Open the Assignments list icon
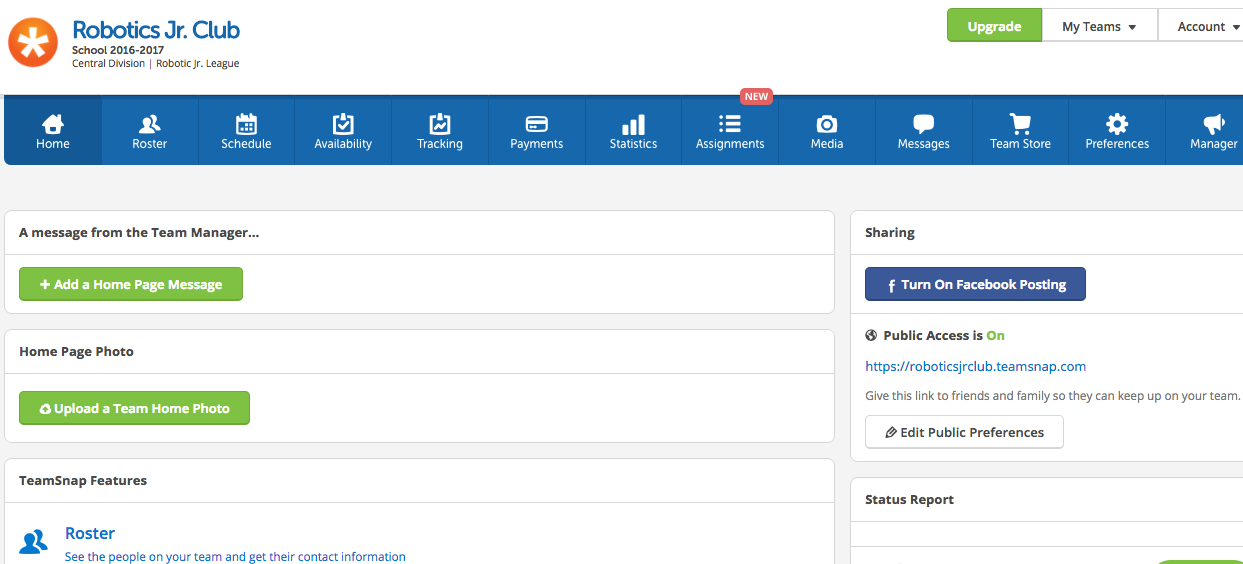1243x564 pixels. point(730,124)
